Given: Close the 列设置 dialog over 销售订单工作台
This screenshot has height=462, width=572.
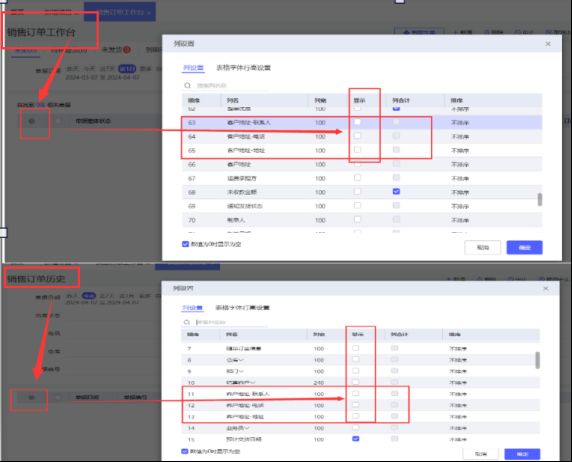Looking at the screenshot, I should click(548, 44).
